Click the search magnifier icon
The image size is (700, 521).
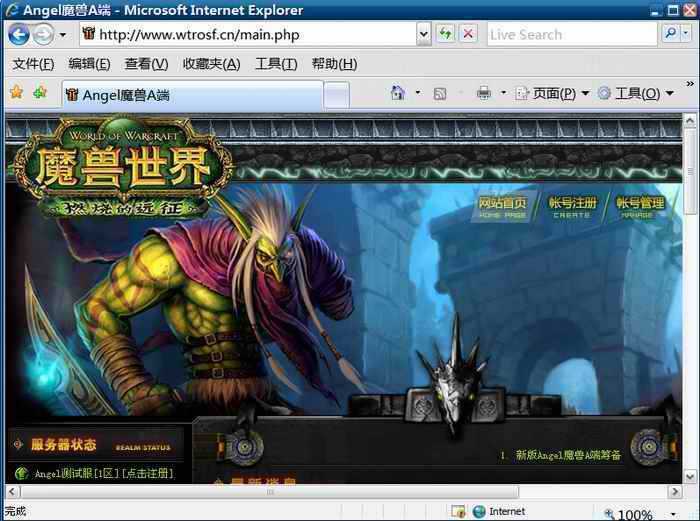pos(671,34)
